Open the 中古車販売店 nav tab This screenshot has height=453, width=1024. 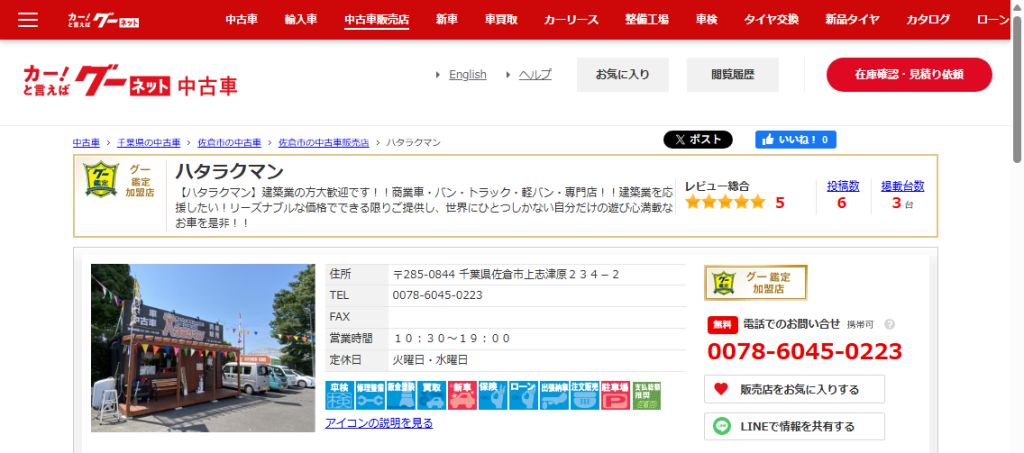point(376,20)
